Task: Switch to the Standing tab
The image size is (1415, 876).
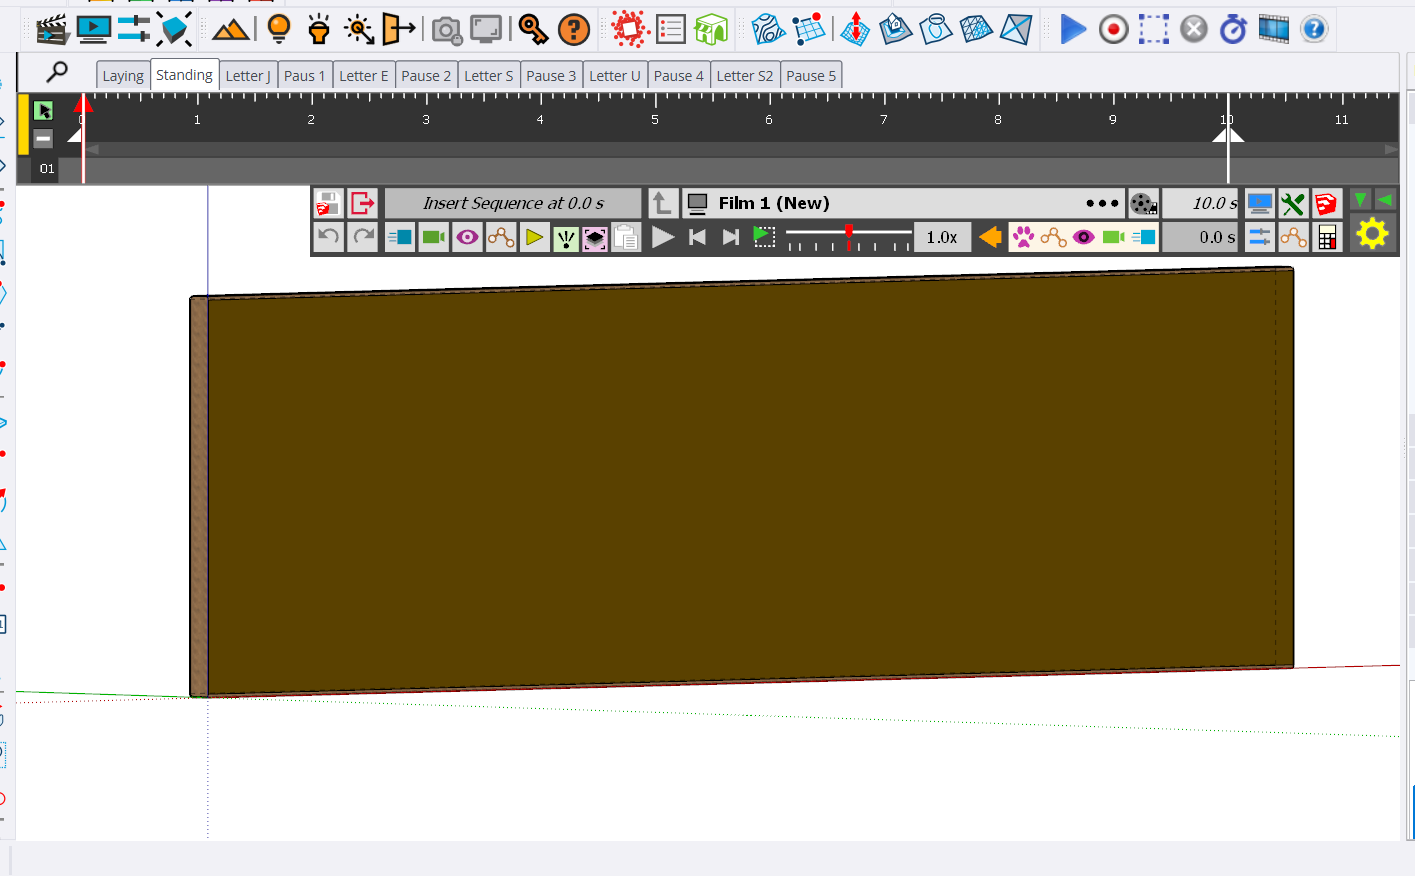Action: [x=184, y=74]
